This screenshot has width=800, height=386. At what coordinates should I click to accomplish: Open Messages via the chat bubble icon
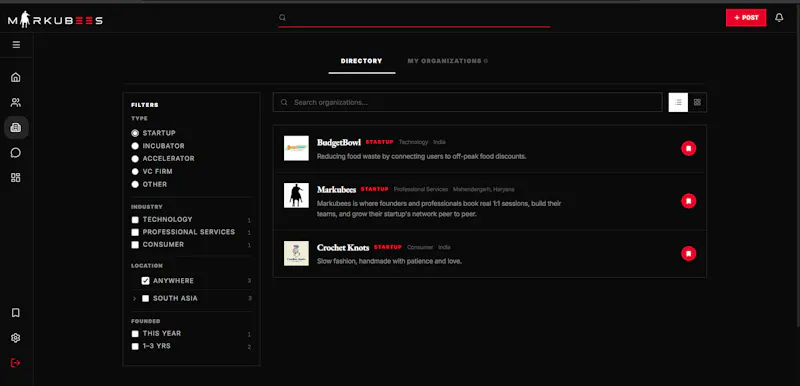(16, 152)
